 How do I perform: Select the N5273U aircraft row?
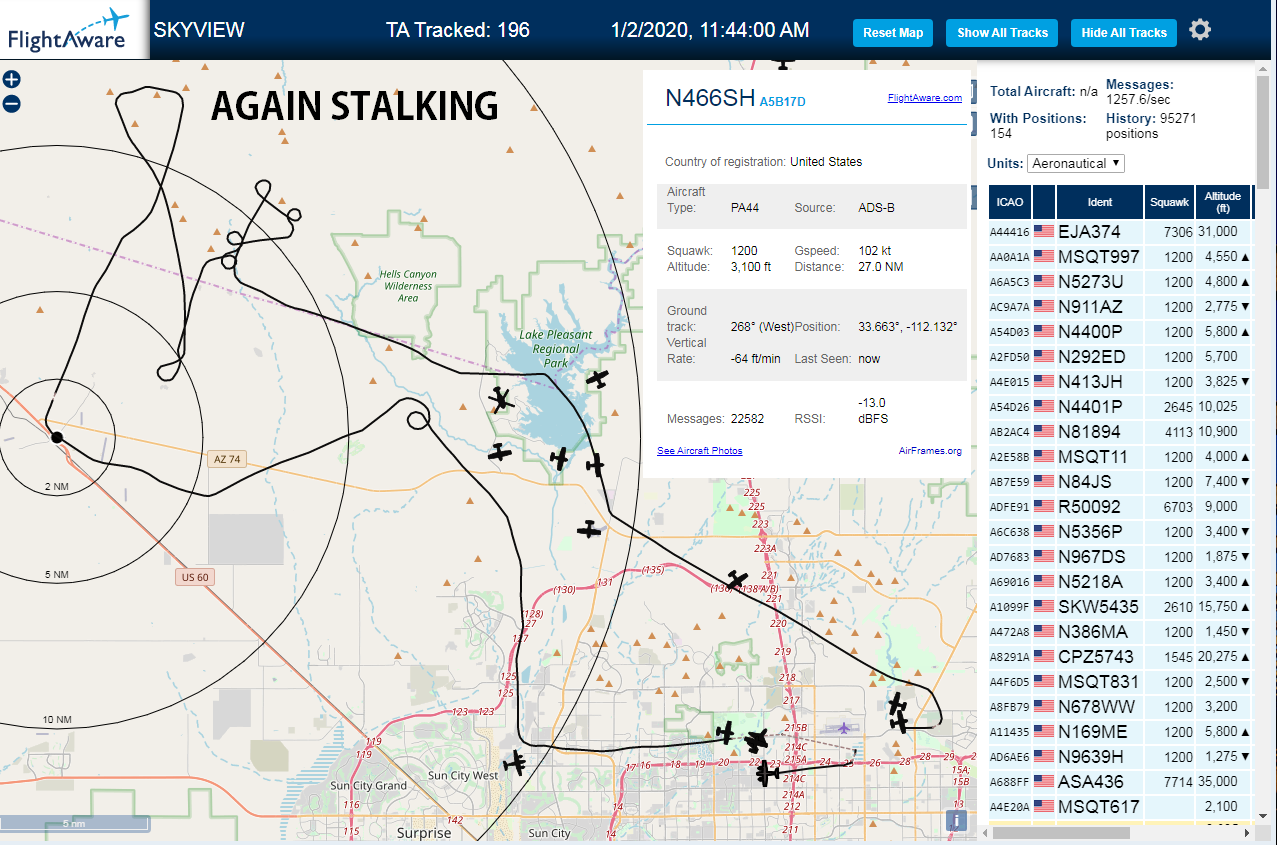tap(1122, 281)
